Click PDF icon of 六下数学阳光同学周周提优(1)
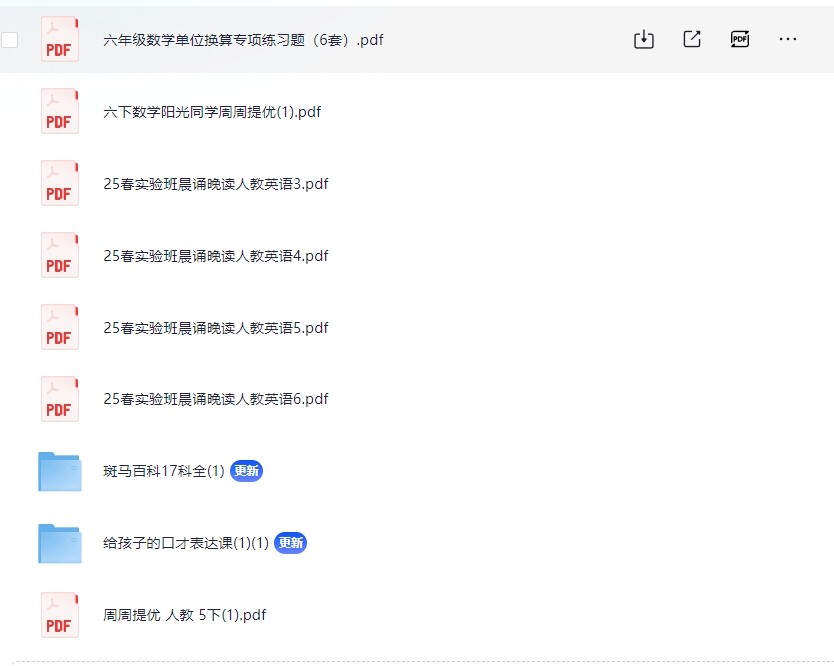The image size is (834, 666). [60, 111]
